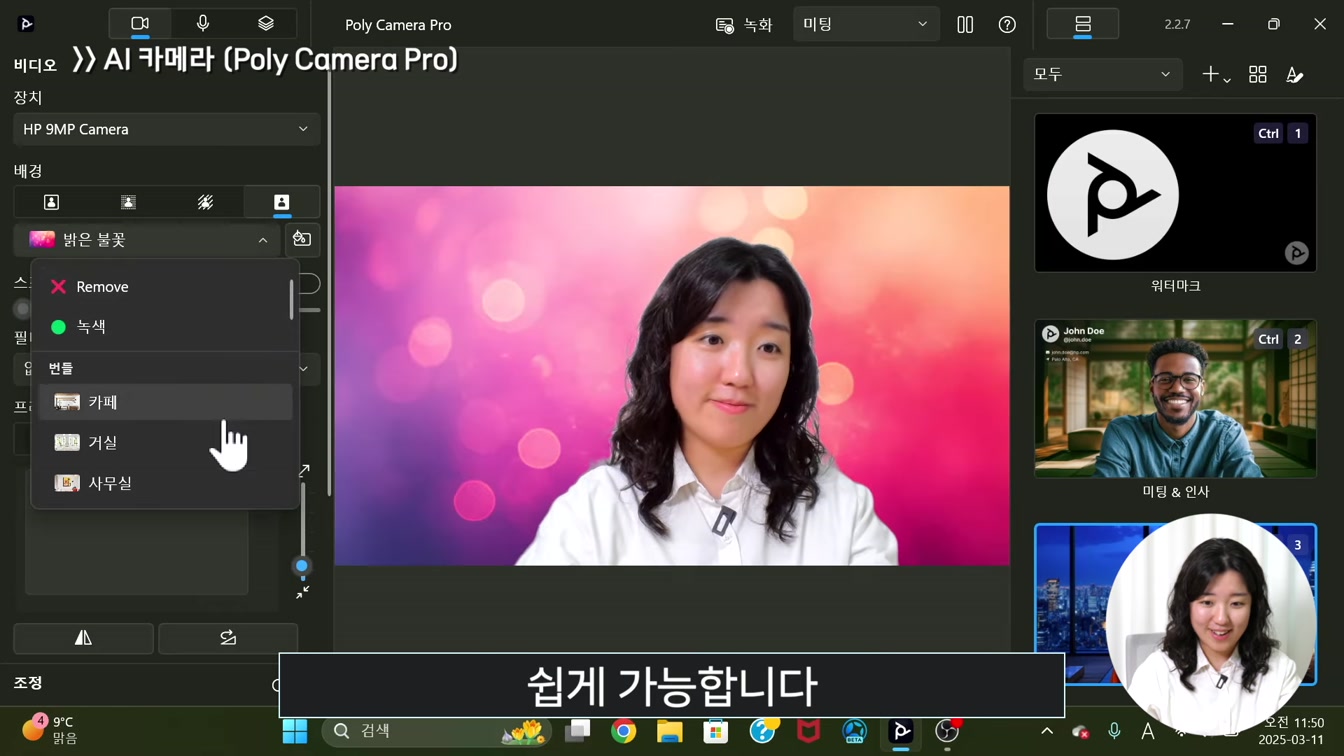The width and height of the screenshot is (1344, 756).
Task: Open the weather widget showing 9°C
Action: click(x=50, y=730)
